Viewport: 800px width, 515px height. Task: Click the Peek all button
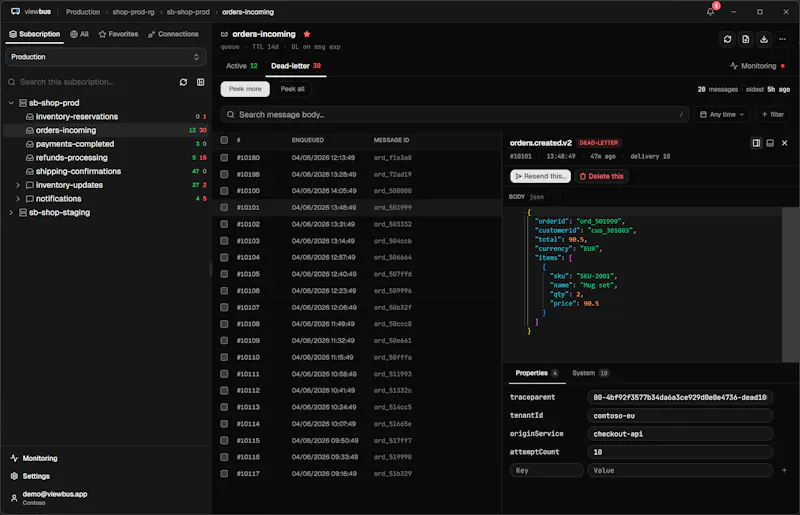tap(292, 89)
